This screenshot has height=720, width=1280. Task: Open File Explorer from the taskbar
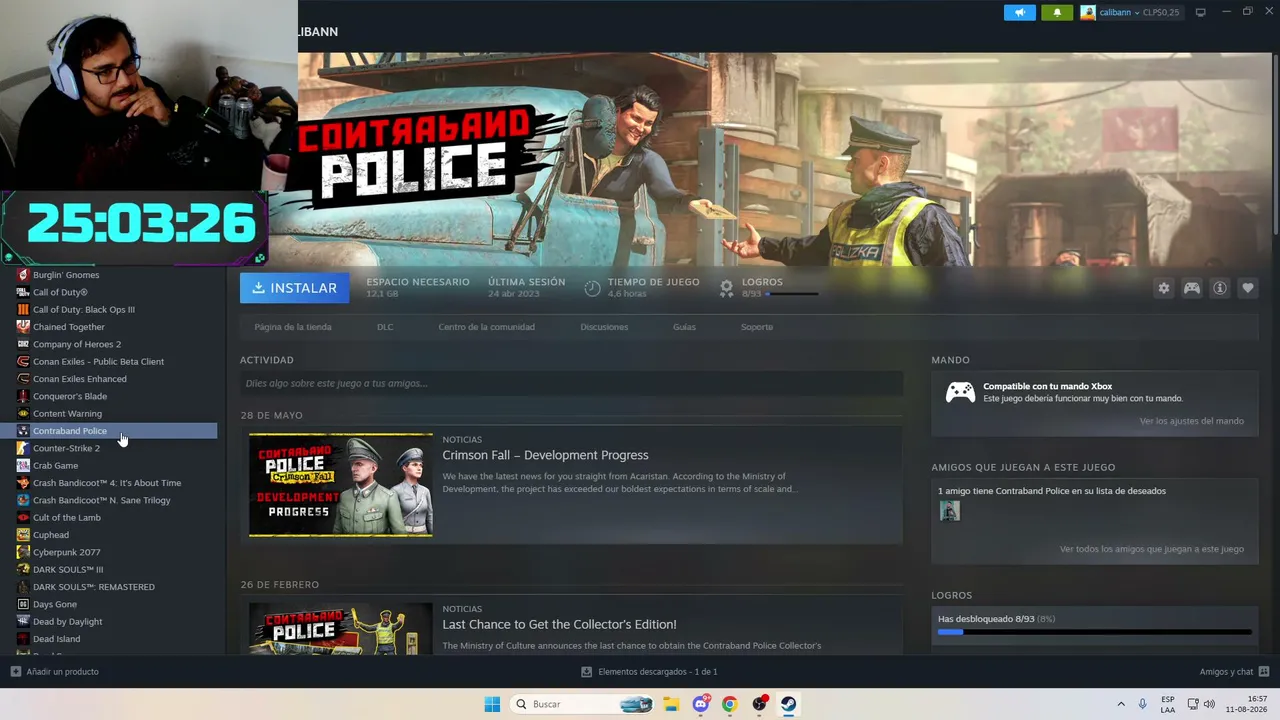pyautogui.click(x=671, y=704)
